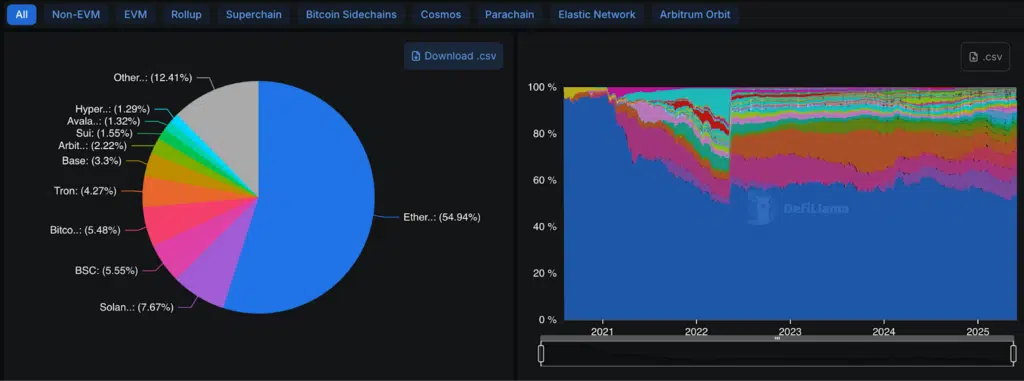The width and height of the screenshot is (1024, 381).
Task: Switch to the Non-EVM tab
Action: coord(76,14)
